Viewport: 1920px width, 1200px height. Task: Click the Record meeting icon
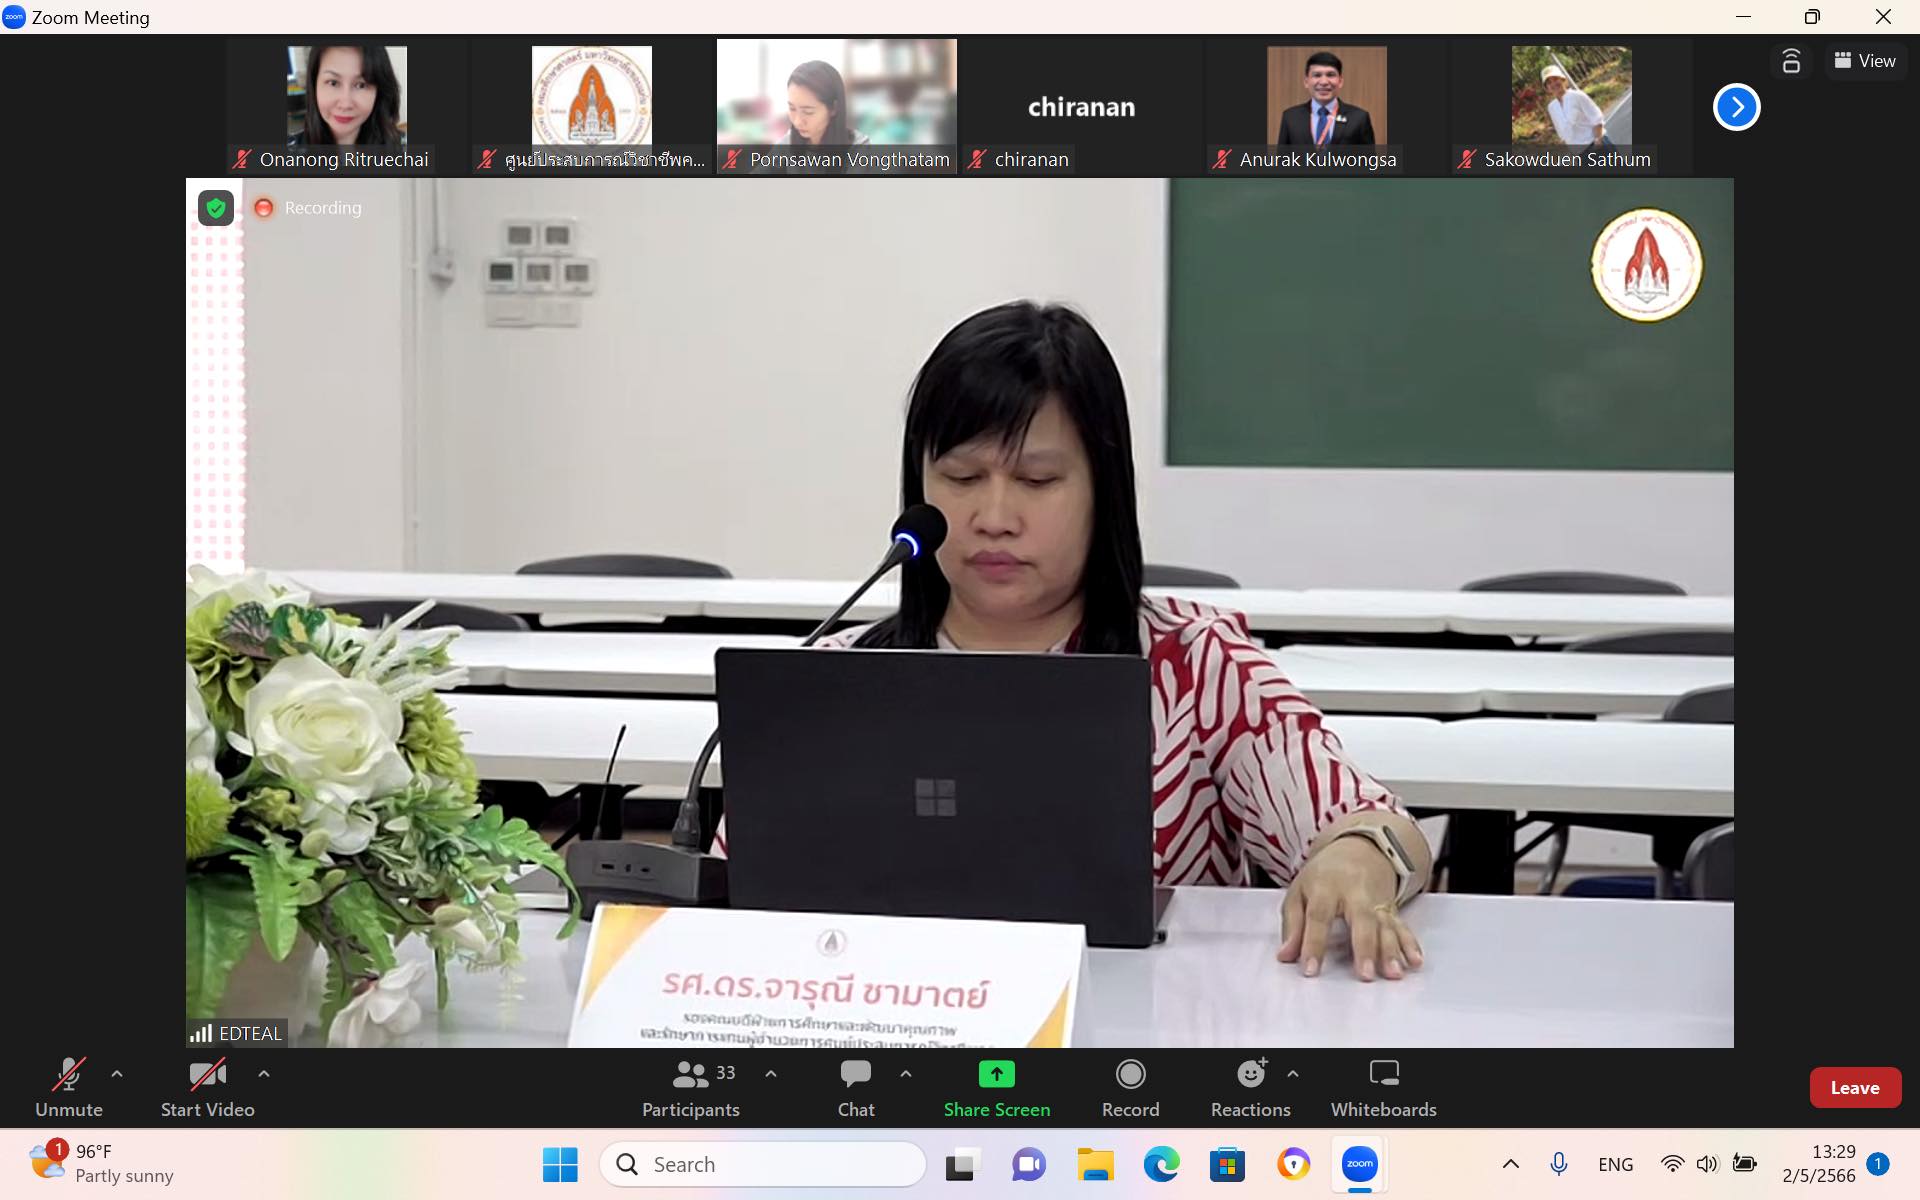click(x=1130, y=1075)
